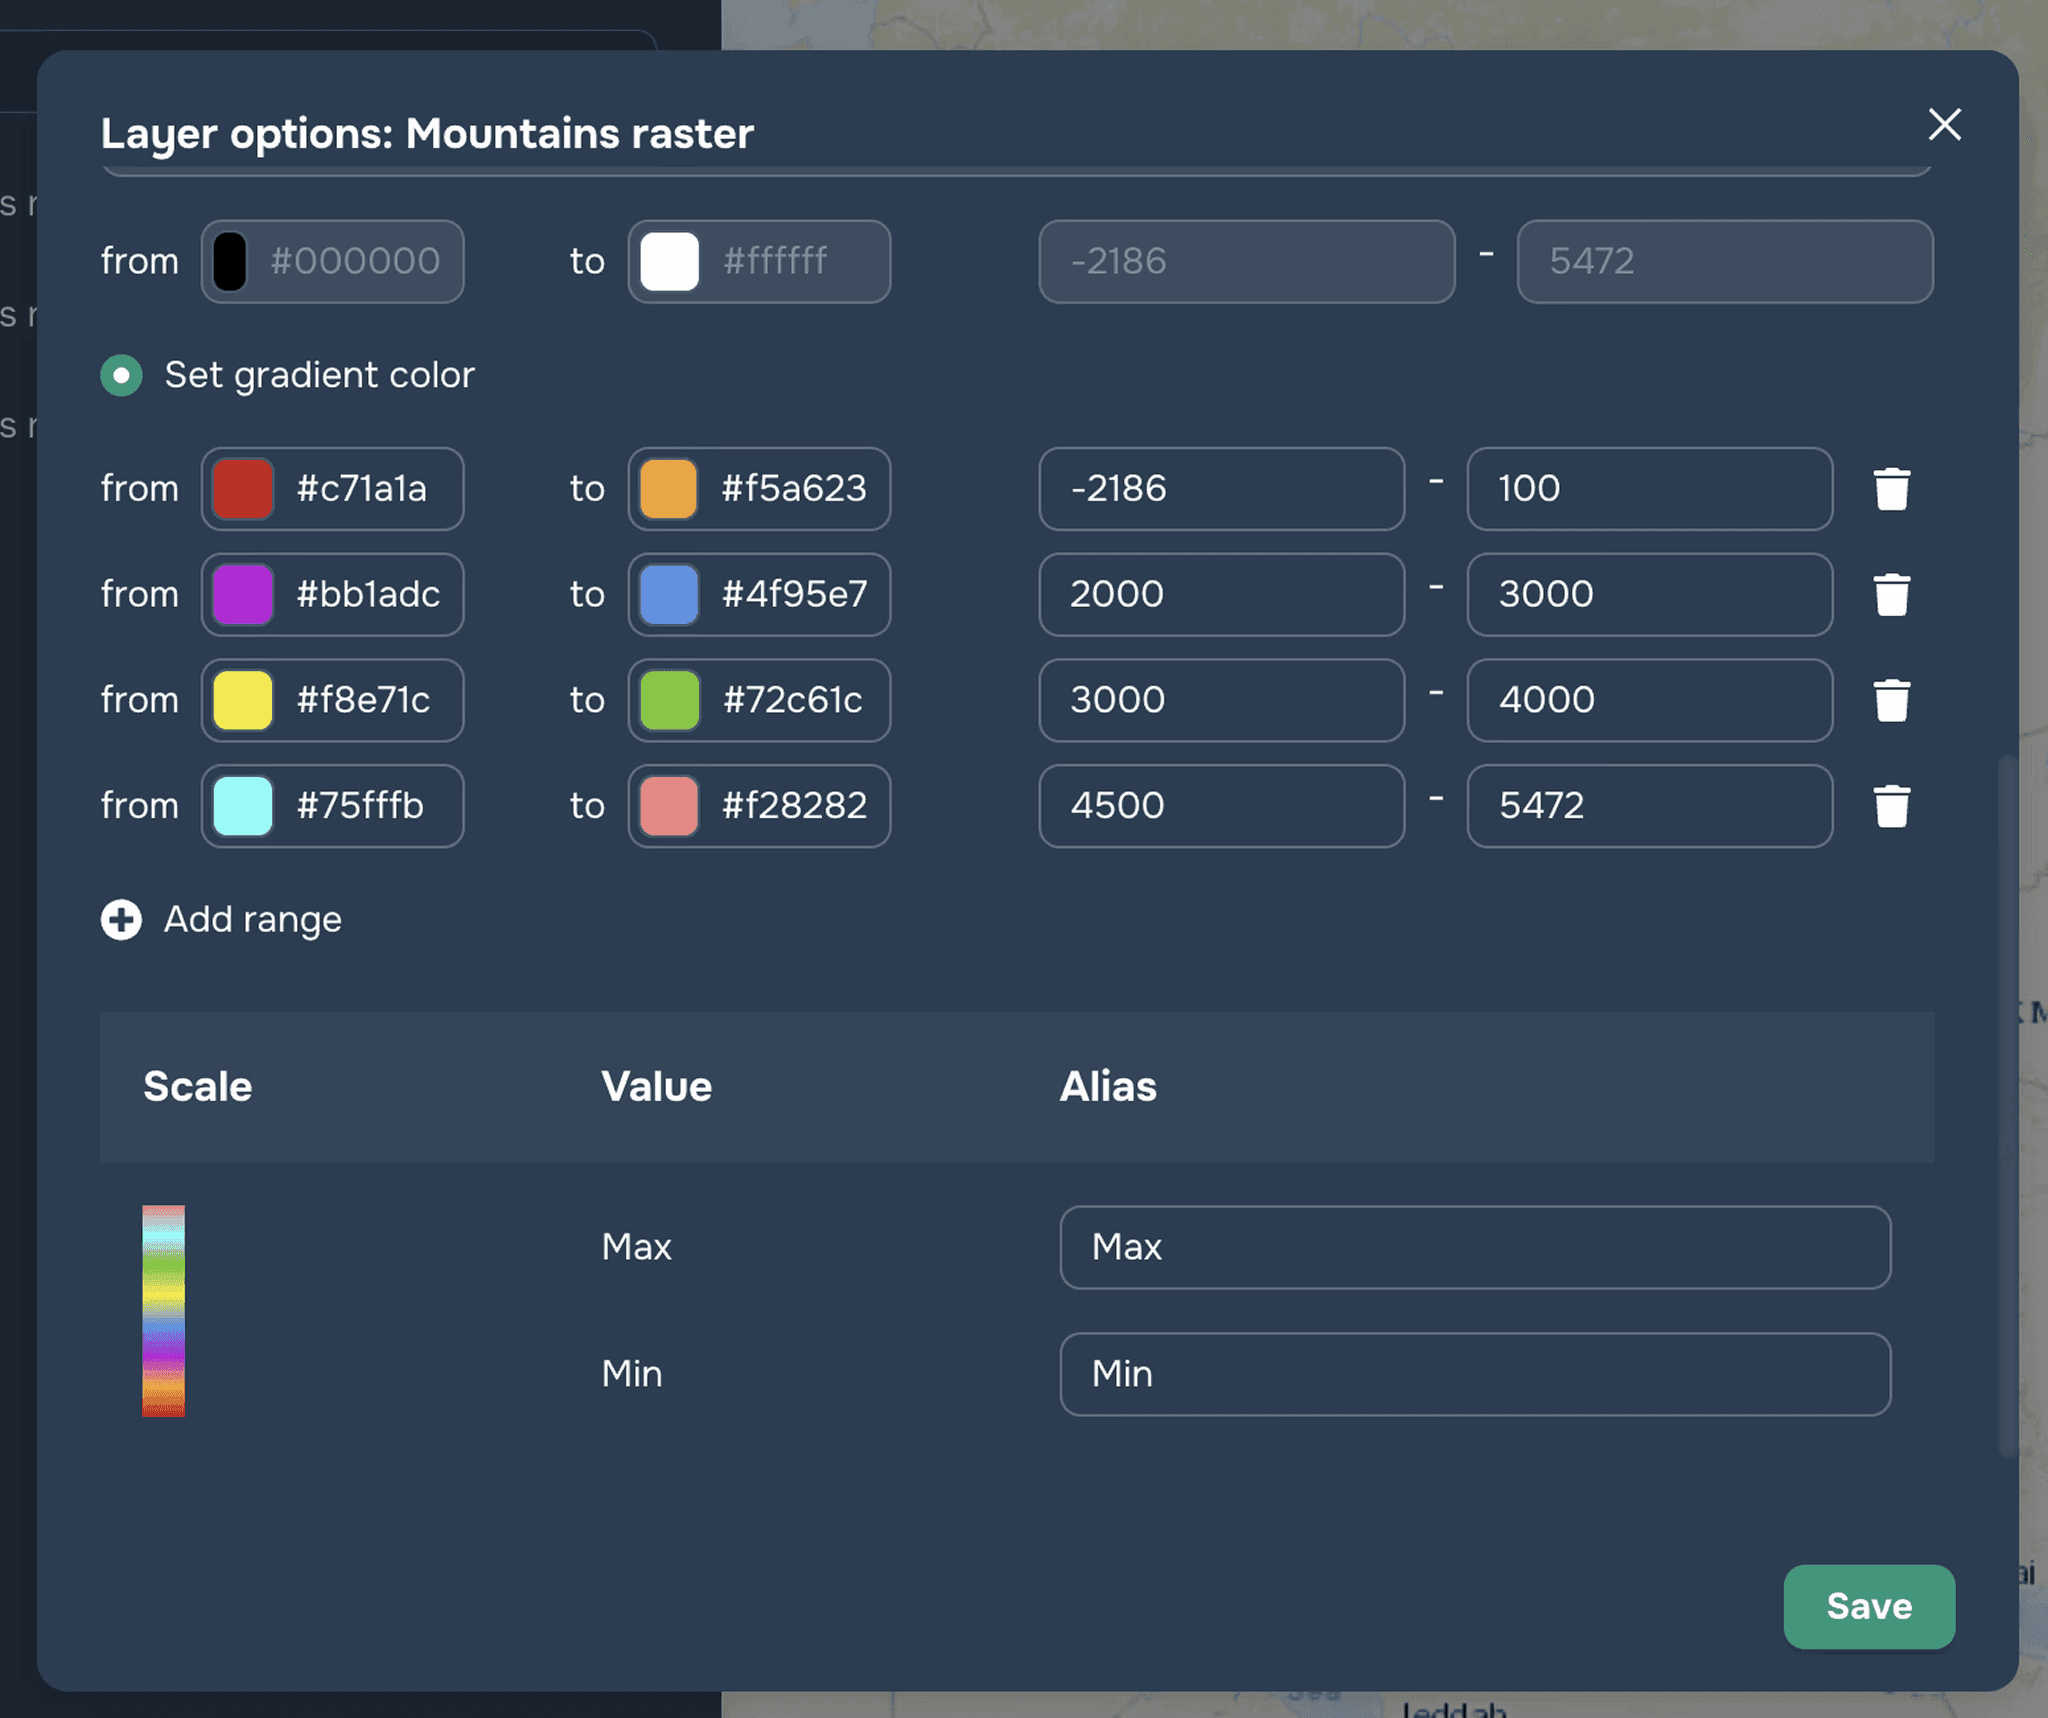Open the pink #f28282 color swatch

(x=668, y=806)
